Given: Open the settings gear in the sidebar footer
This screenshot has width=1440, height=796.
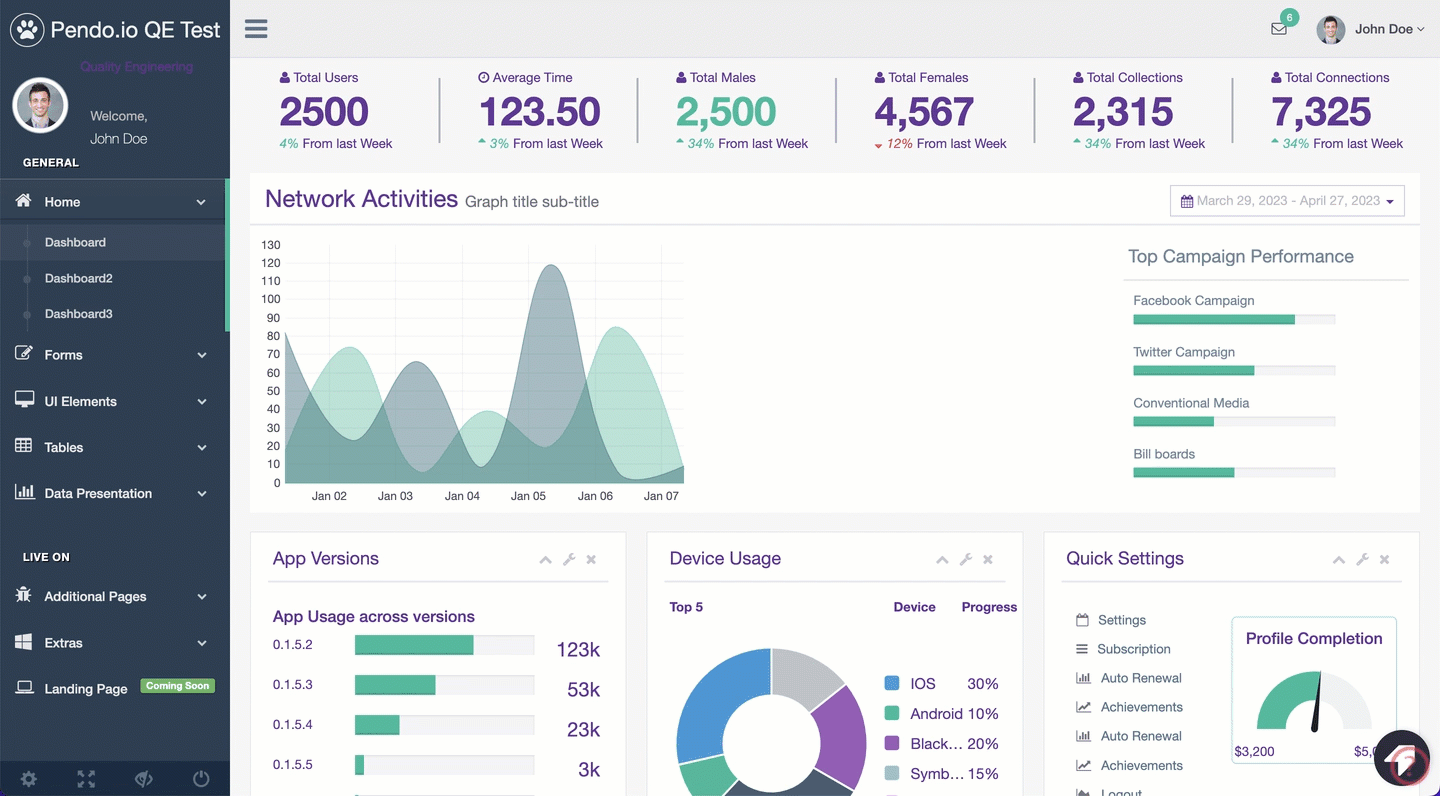Looking at the screenshot, I should pyautogui.click(x=29, y=779).
